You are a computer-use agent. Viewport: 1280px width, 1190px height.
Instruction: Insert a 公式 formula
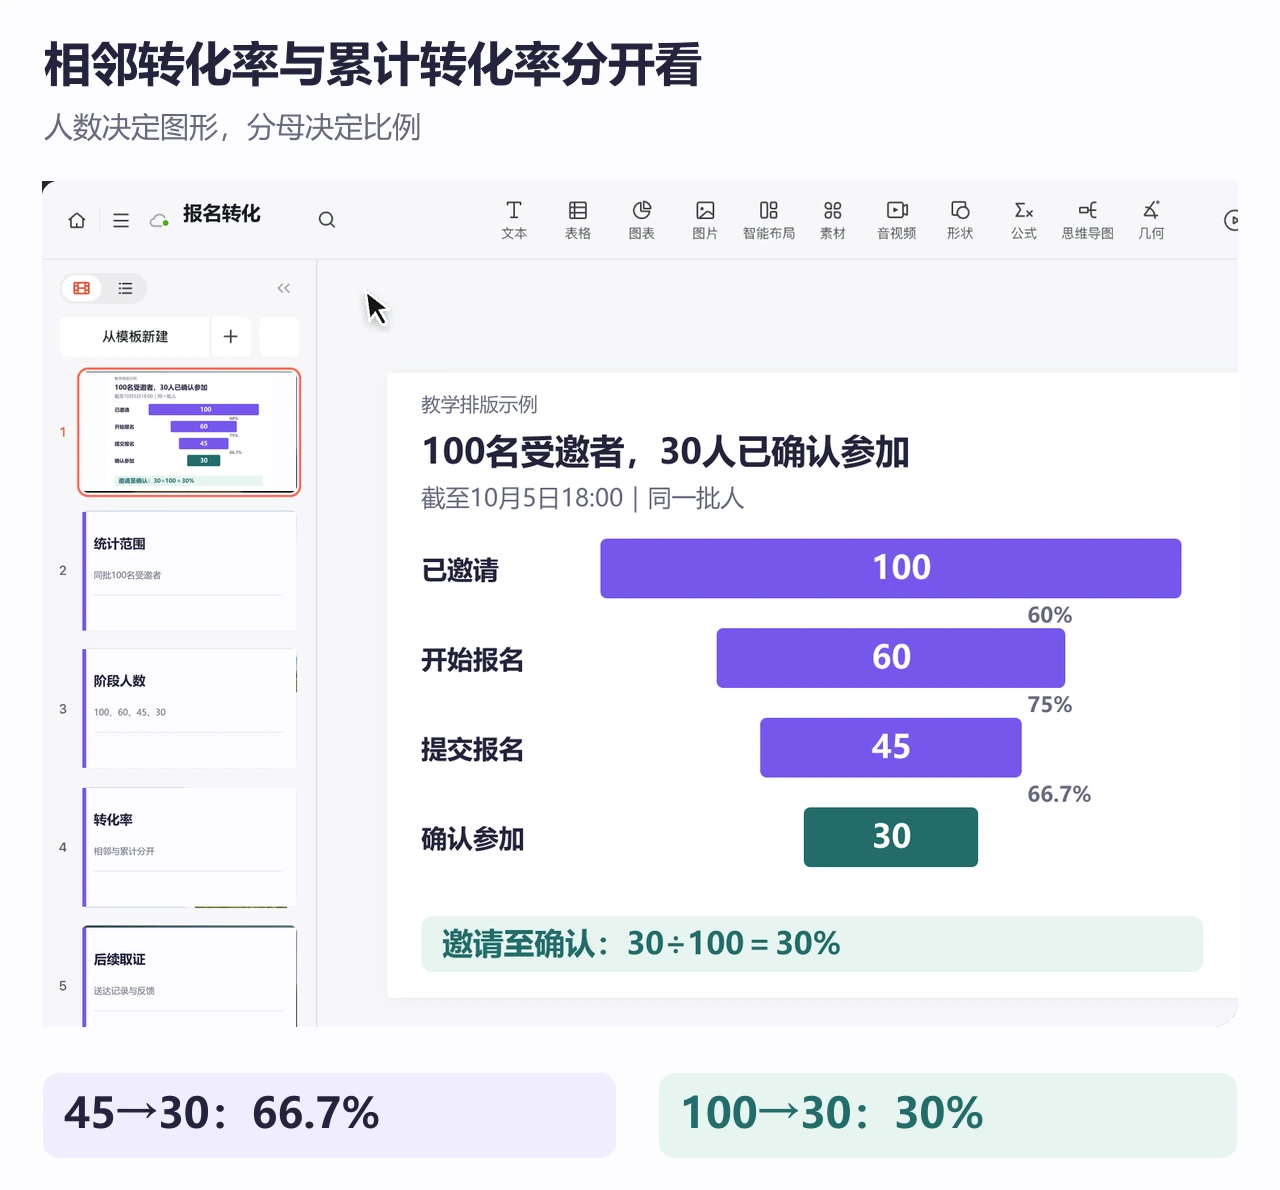[1024, 220]
